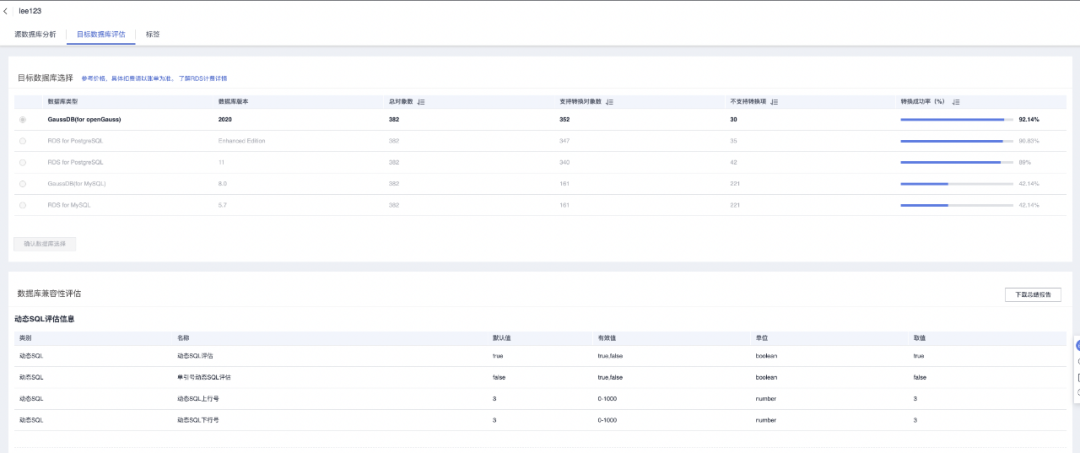Click the lee123 page title
The height and width of the screenshot is (453, 1080).
click(30, 12)
